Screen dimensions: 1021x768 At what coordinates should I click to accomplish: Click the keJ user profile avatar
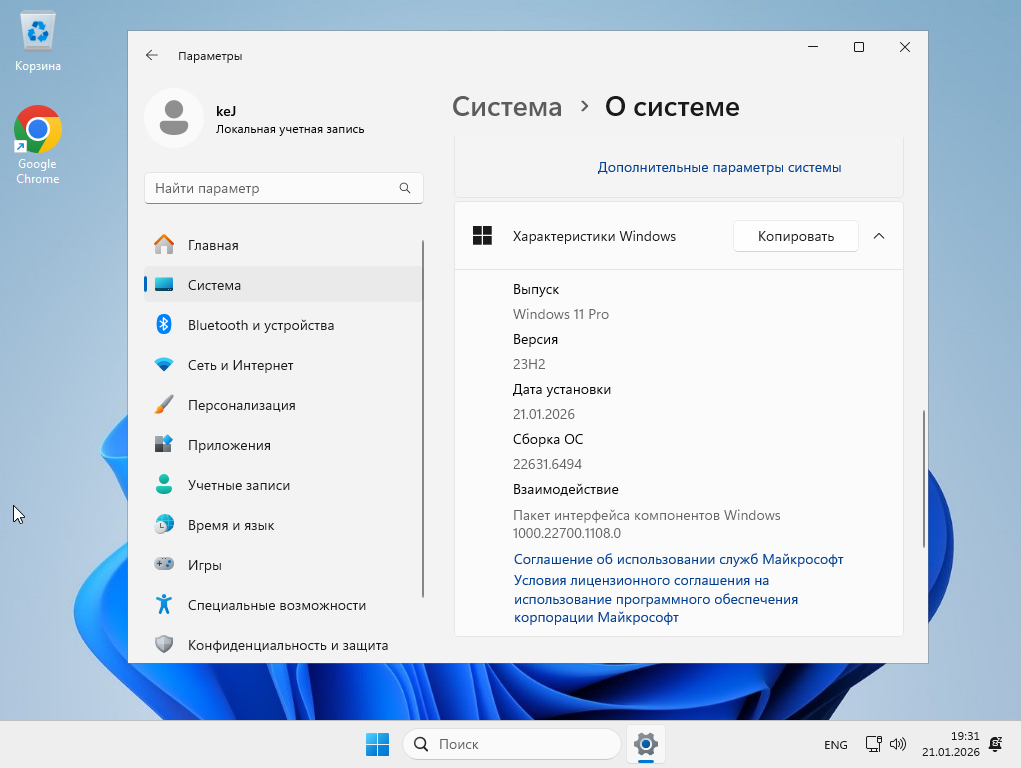pyautogui.click(x=174, y=118)
